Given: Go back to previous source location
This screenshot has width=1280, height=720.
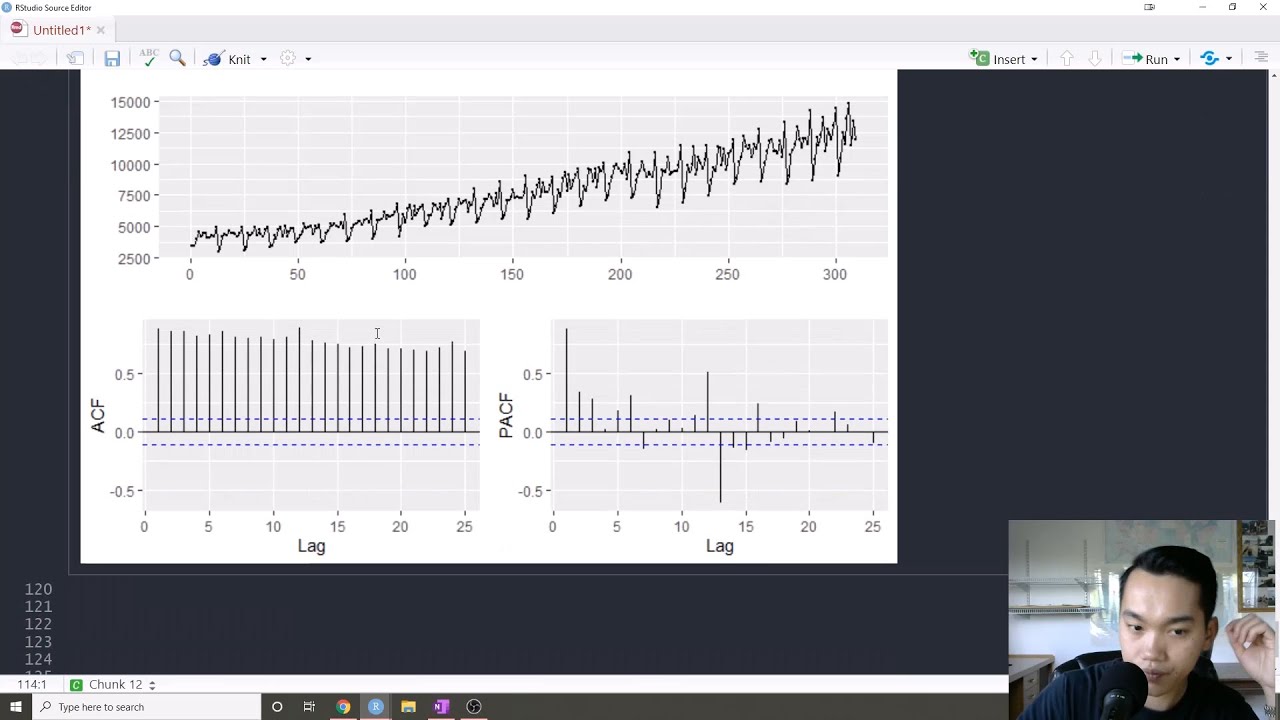Looking at the screenshot, I should [x=18, y=59].
